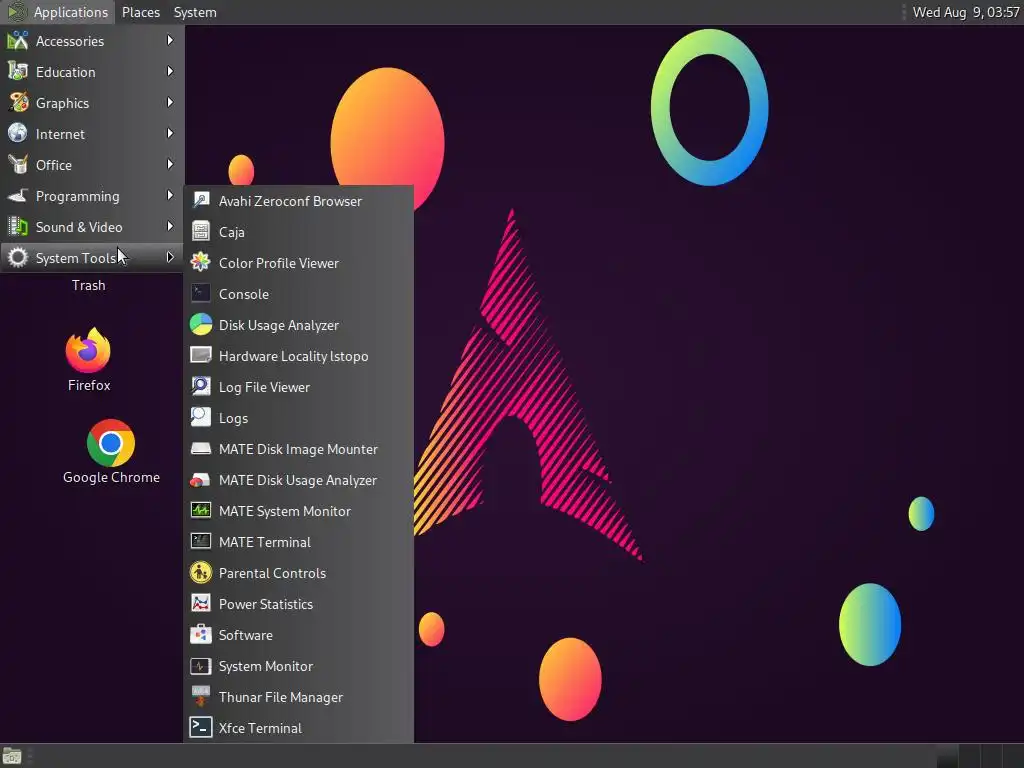The height and width of the screenshot is (768, 1024).
Task: Click the Sound & Video category icon
Action: 18,227
